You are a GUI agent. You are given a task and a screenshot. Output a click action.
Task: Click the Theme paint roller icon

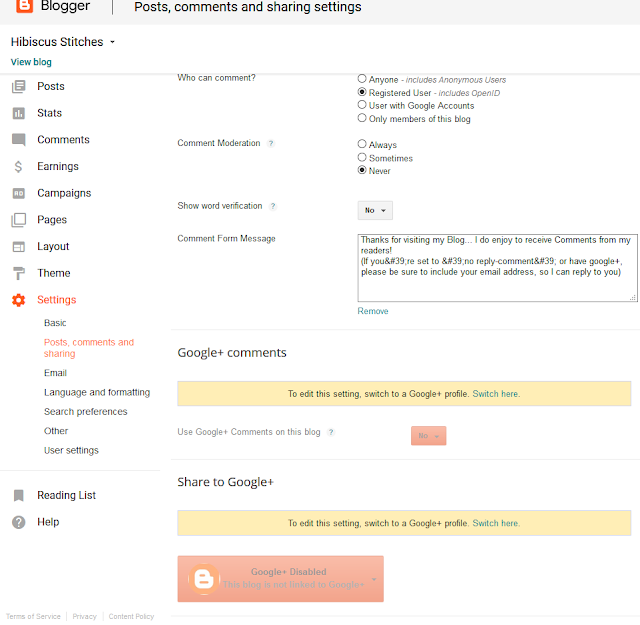[x=18, y=273]
